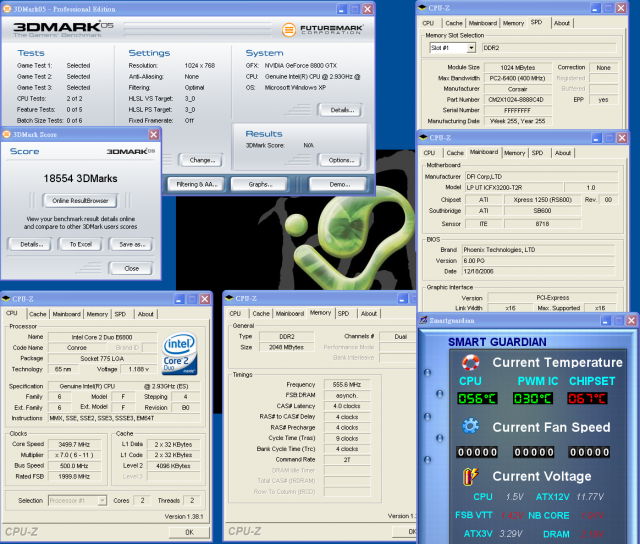This screenshot has width=640, height=544.
Task: Click the 3DMark05 title bar app icon
Action: [x=7, y=9]
